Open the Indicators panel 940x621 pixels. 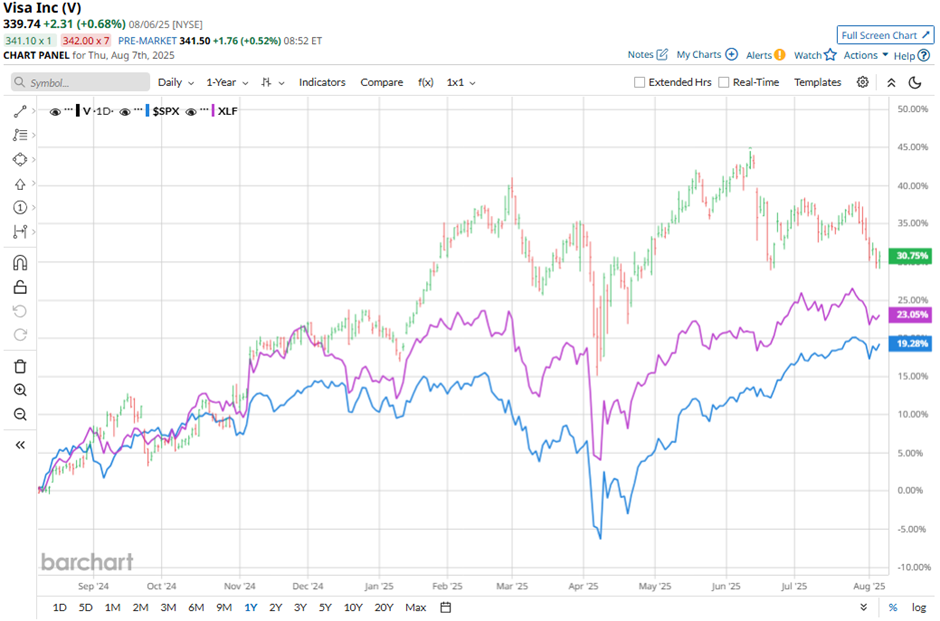pos(322,83)
